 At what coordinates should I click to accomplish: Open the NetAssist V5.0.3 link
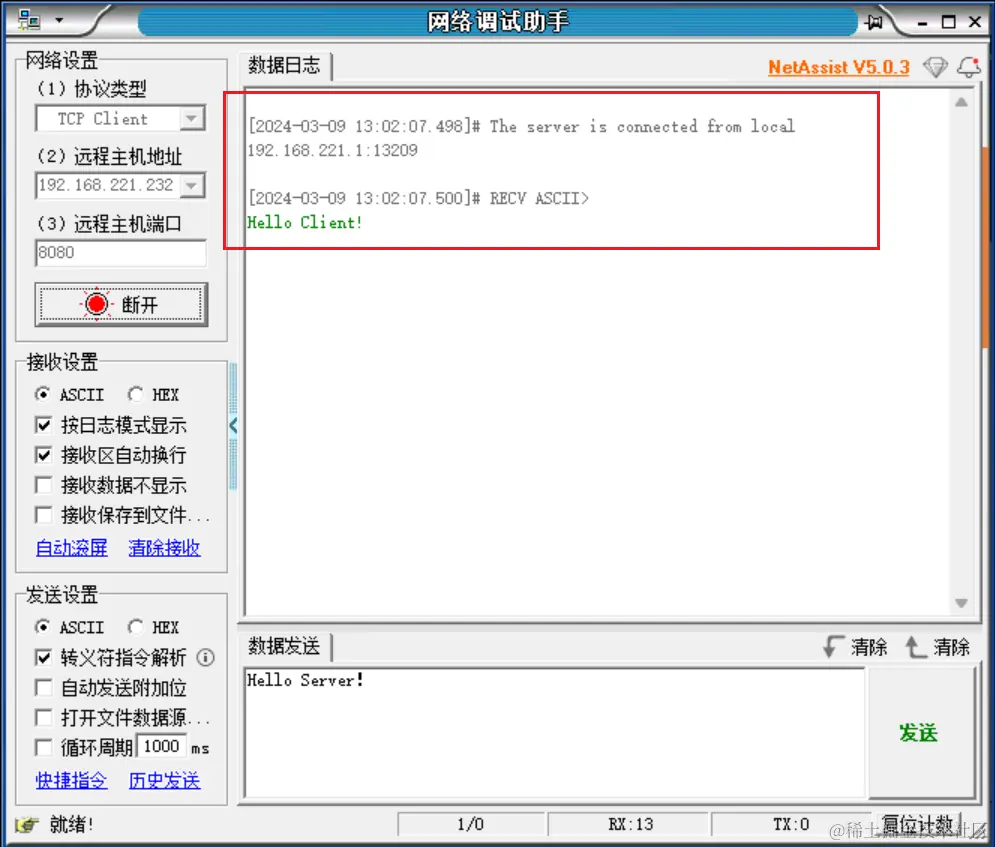[838, 67]
